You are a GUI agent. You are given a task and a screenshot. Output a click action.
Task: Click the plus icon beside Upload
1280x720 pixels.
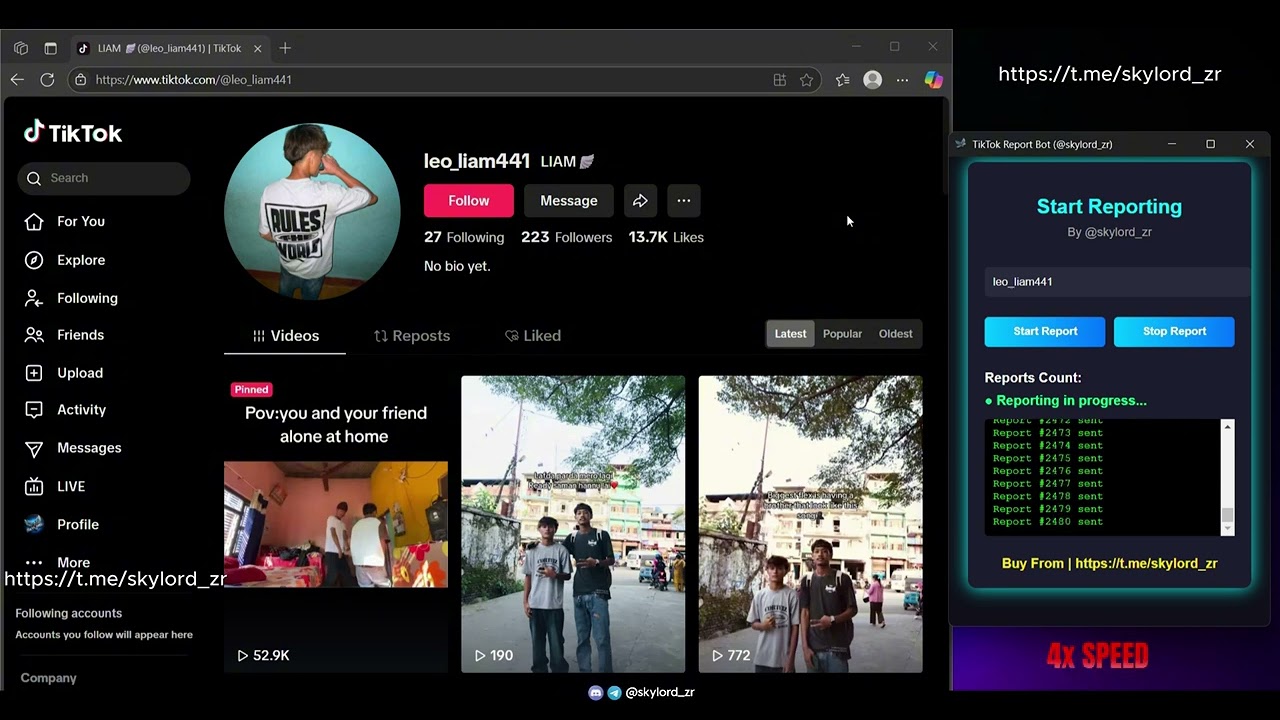tap(34, 373)
